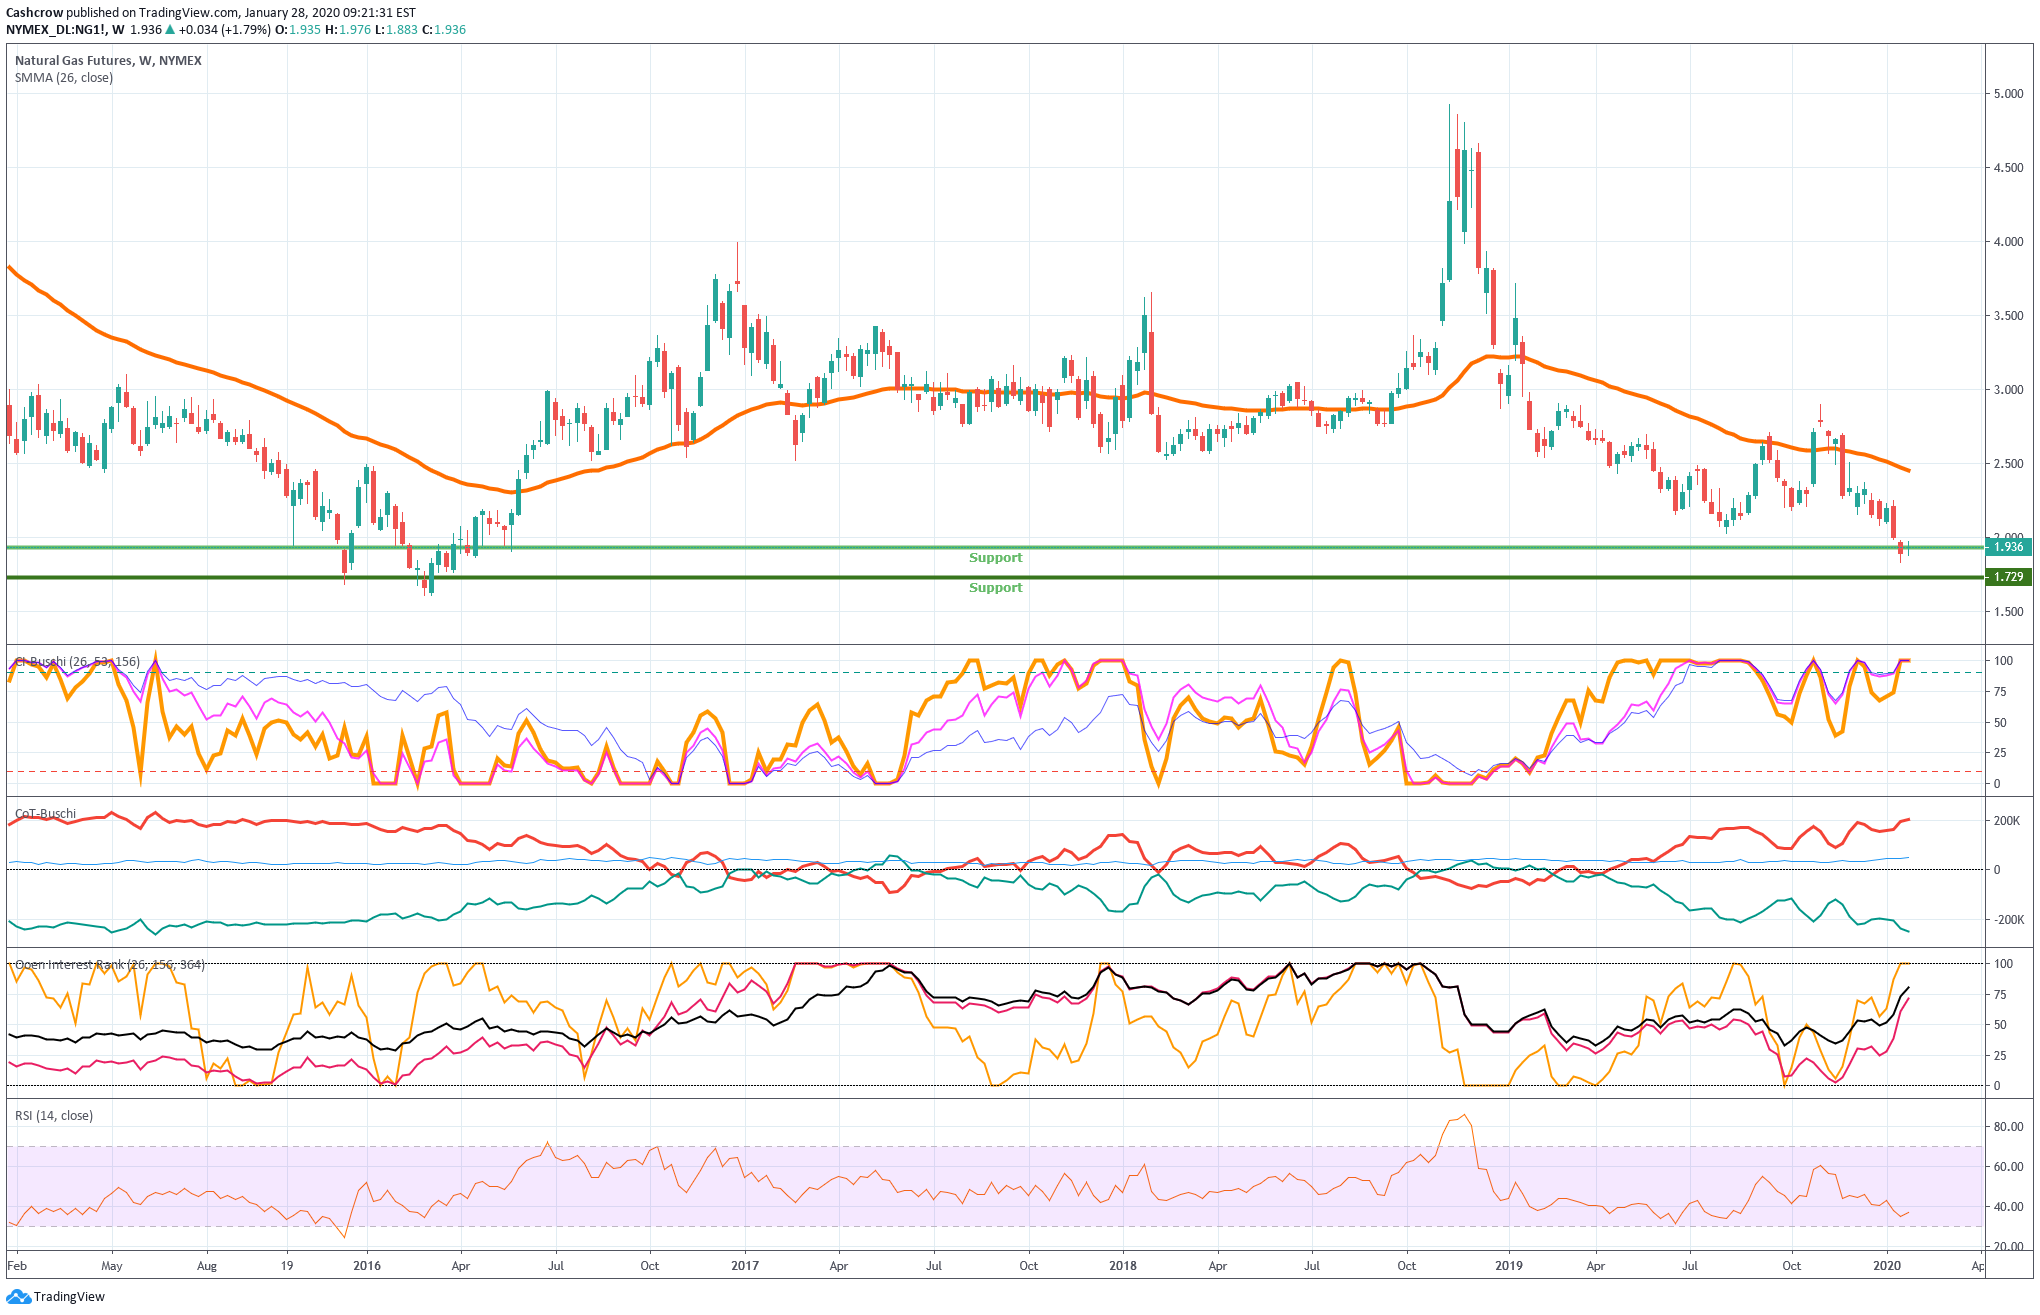The image size is (2040, 1315).
Task: Select the RSI (14, close) indicator label
Action: point(54,1115)
